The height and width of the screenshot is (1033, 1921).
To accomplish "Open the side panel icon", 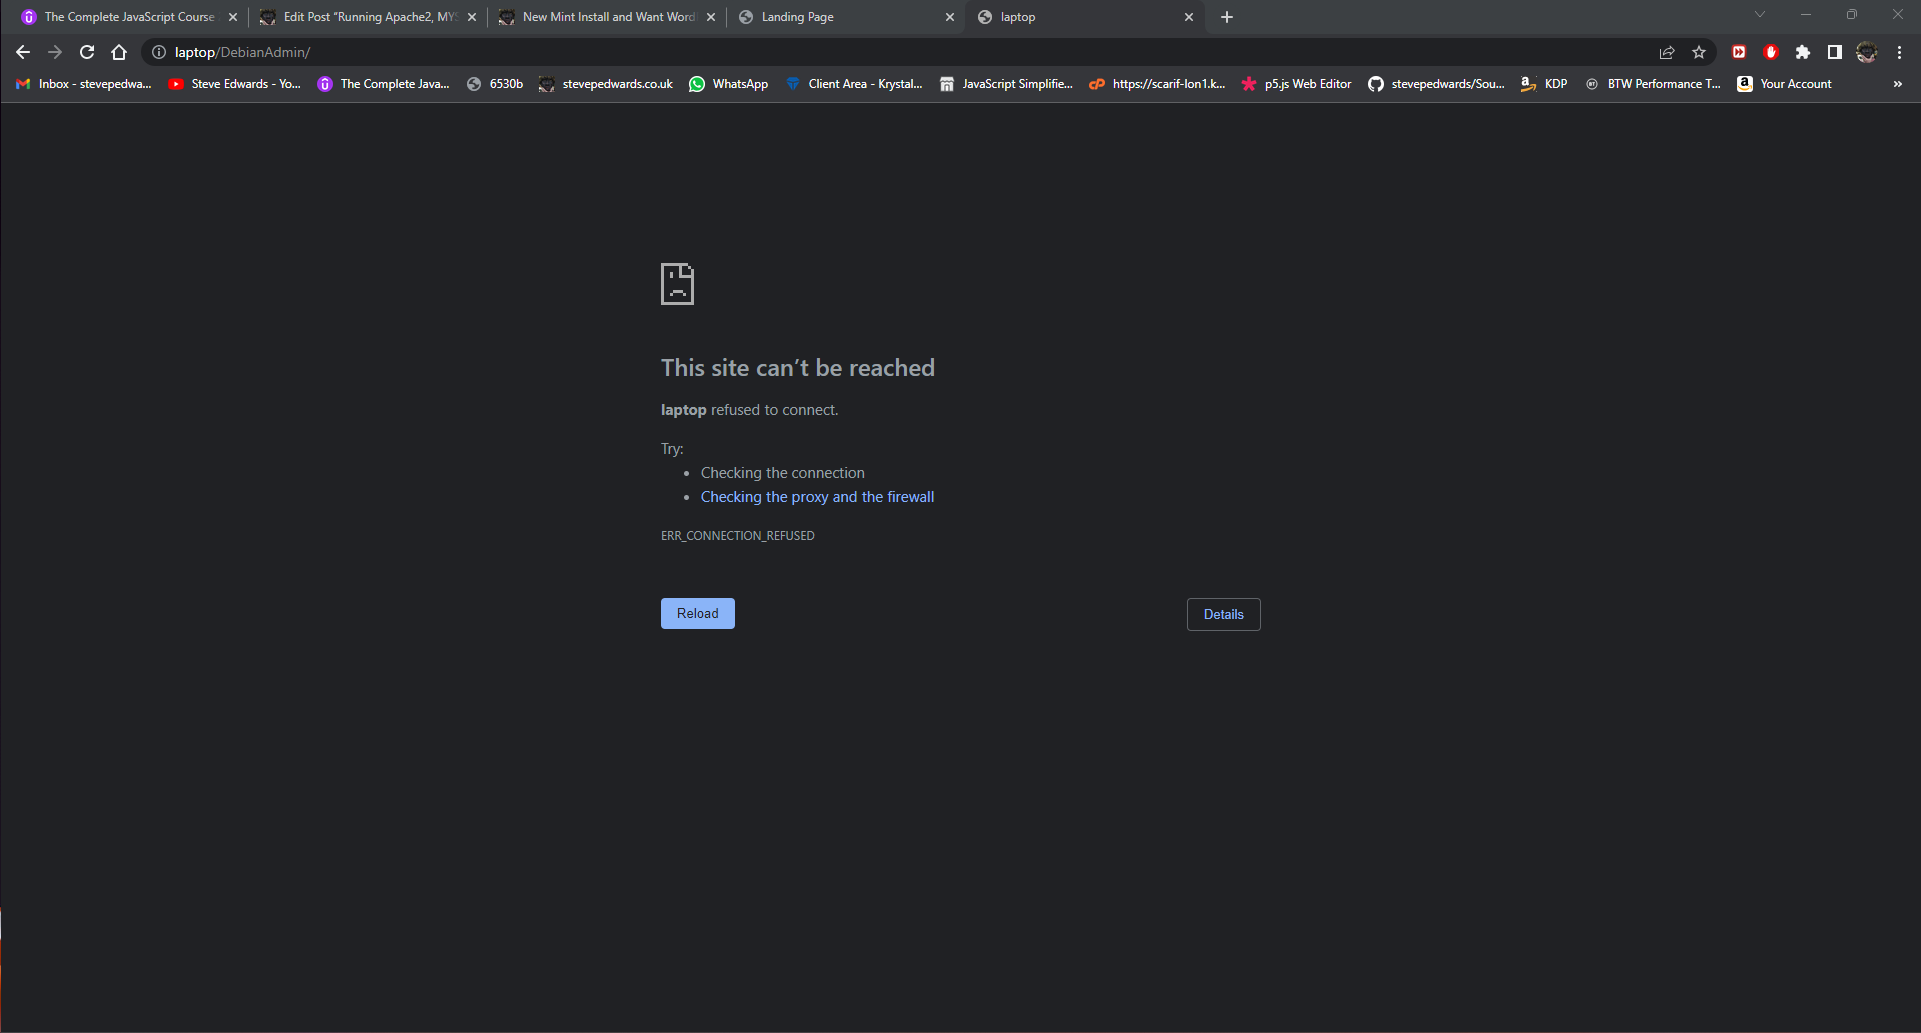I will [x=1835, y=52].
